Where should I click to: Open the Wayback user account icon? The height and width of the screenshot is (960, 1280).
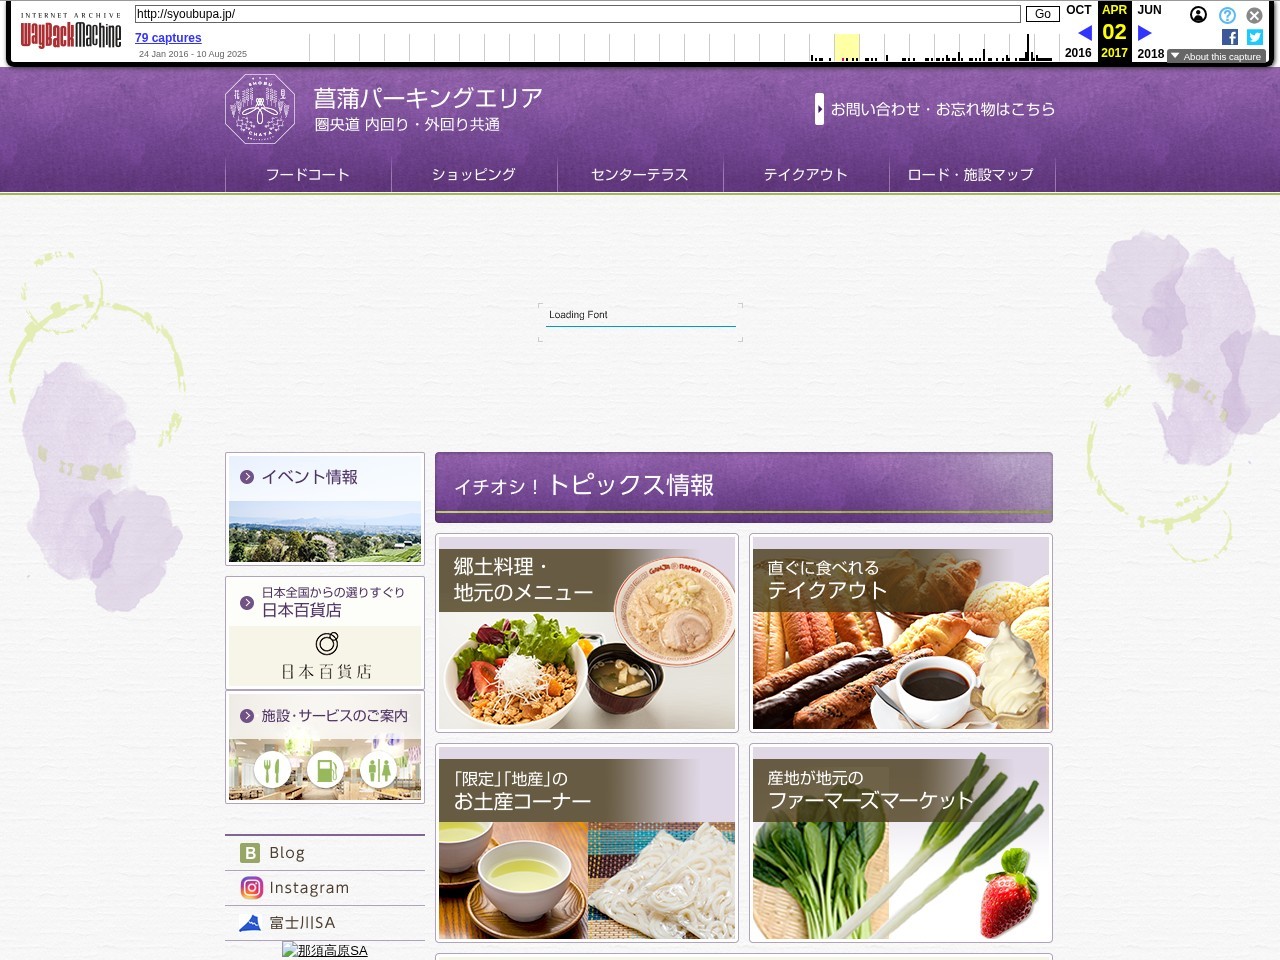pyautogui.click(x=1198, y=15)
